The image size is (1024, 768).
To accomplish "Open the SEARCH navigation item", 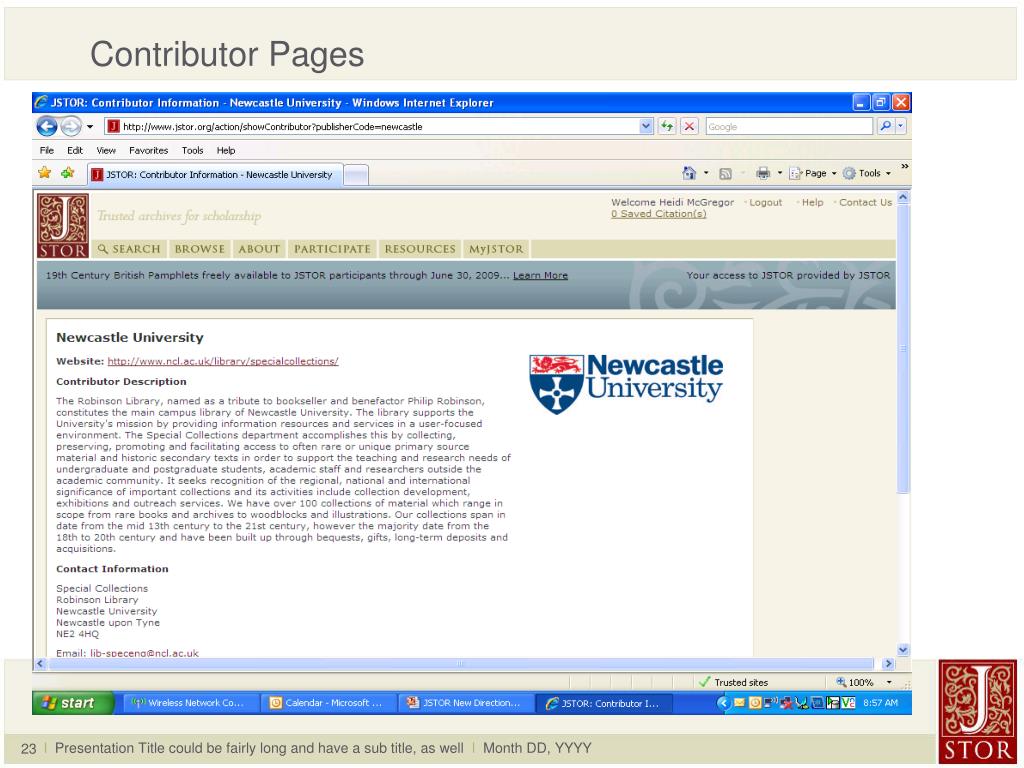I will click(x=129, y=249).
